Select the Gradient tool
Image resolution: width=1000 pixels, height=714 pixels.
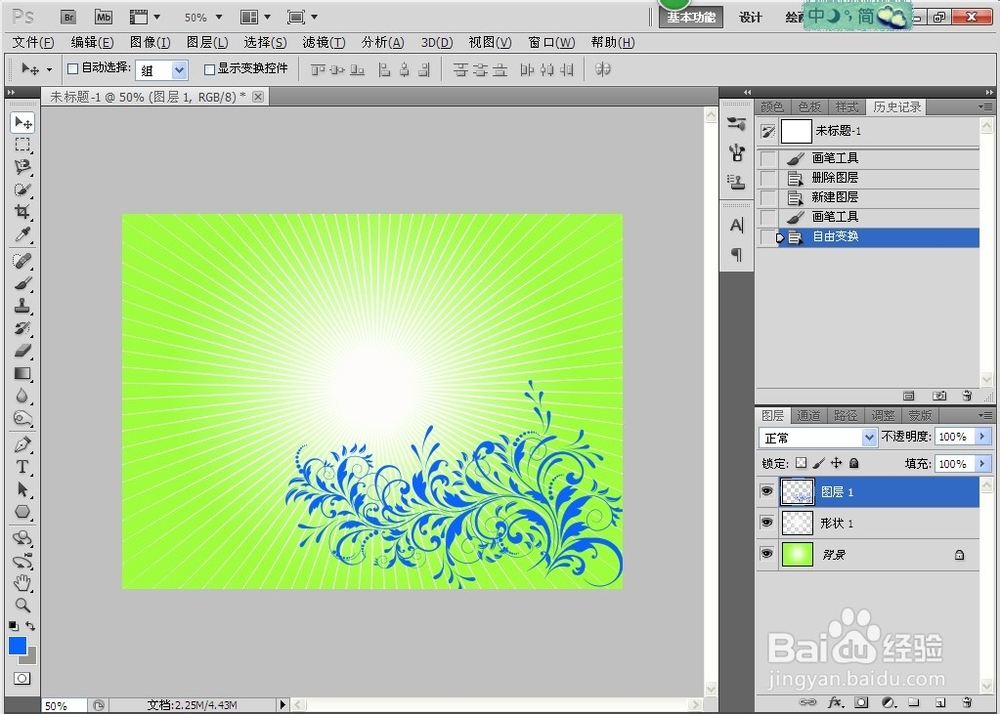(x=23, y=373)
